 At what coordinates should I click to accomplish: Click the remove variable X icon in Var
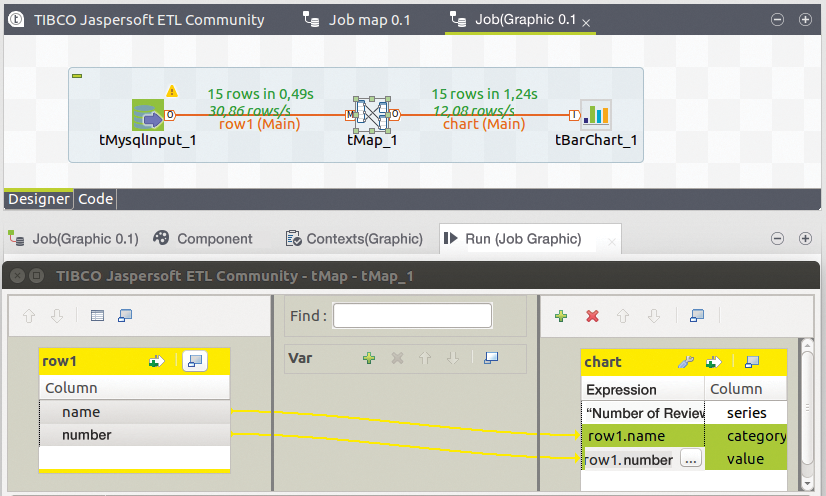tap(397, 359)
